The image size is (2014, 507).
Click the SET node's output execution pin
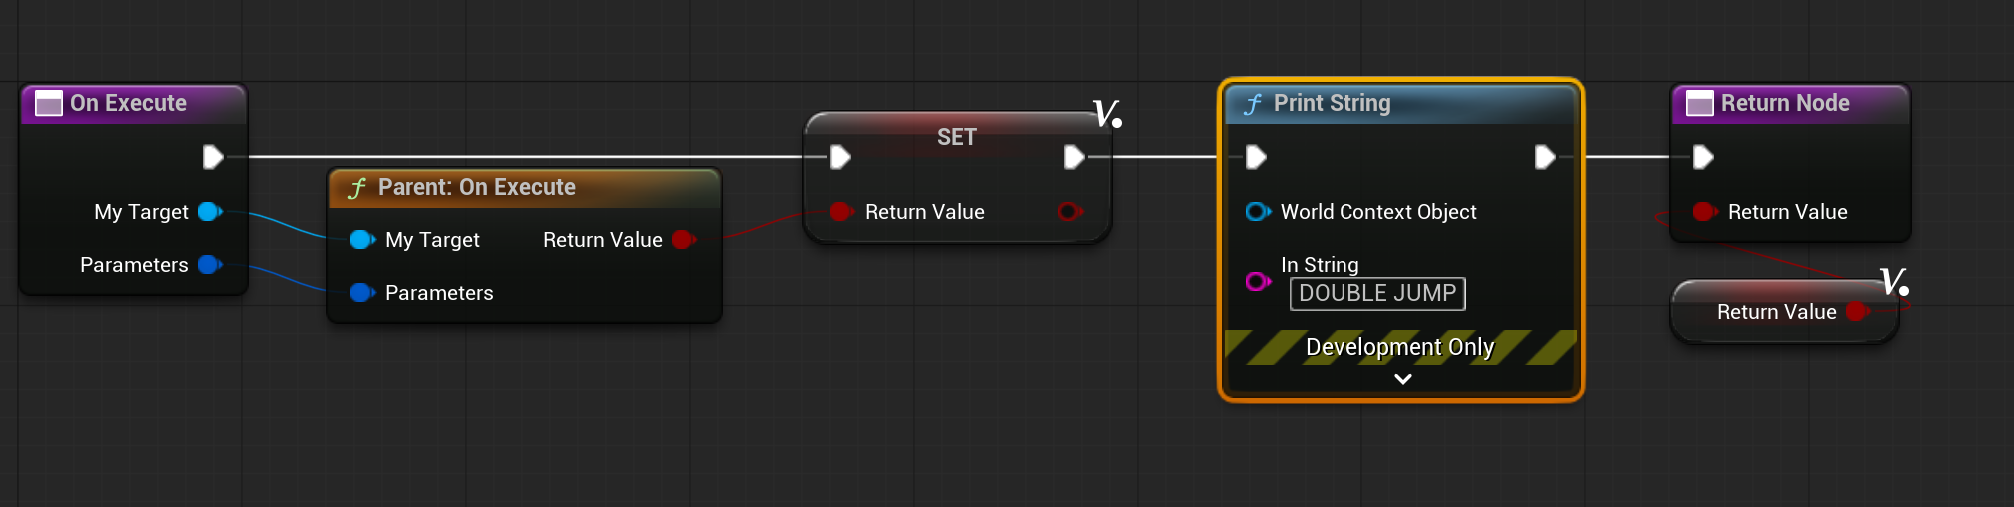point(1074,157)
